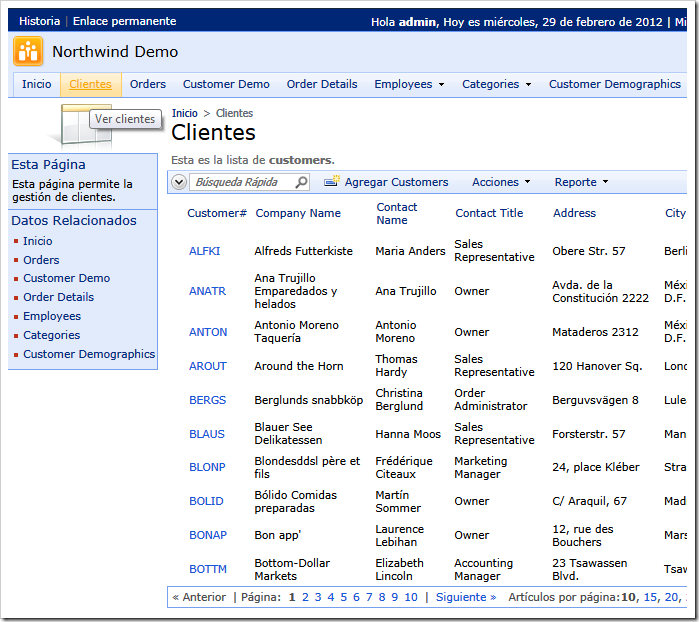Show 20 items per page

coord(671,597)
